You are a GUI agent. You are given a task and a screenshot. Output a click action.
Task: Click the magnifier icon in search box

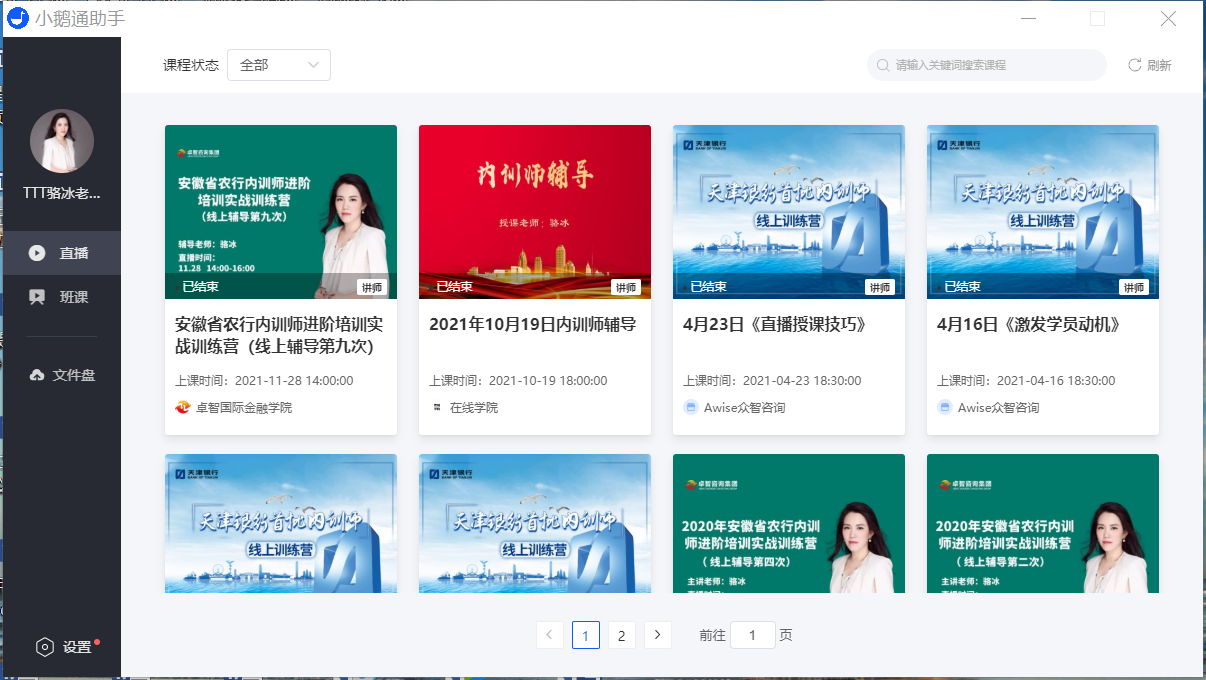click(883, 65)
